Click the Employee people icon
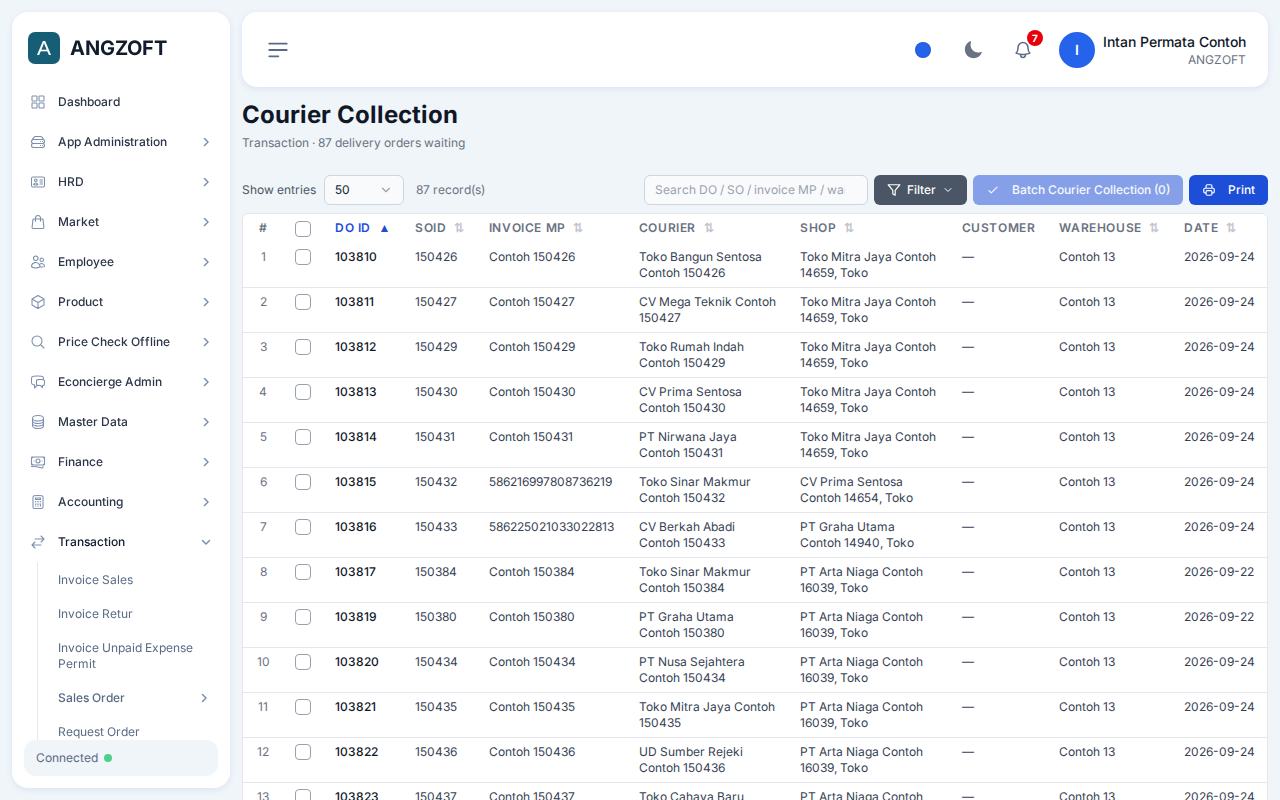The height and width of the screenshot is (800, 1280). 38,262
